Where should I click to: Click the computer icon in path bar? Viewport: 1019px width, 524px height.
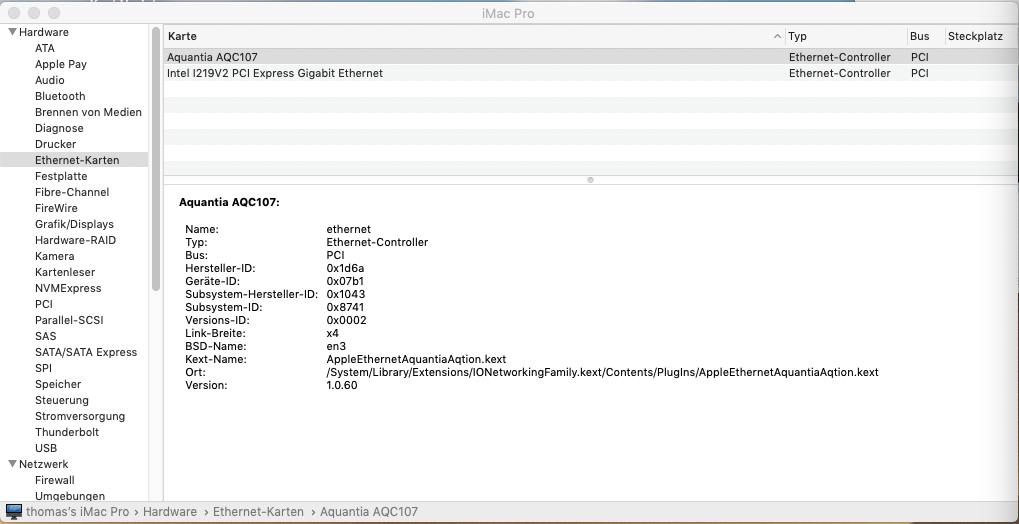(14, 512)
